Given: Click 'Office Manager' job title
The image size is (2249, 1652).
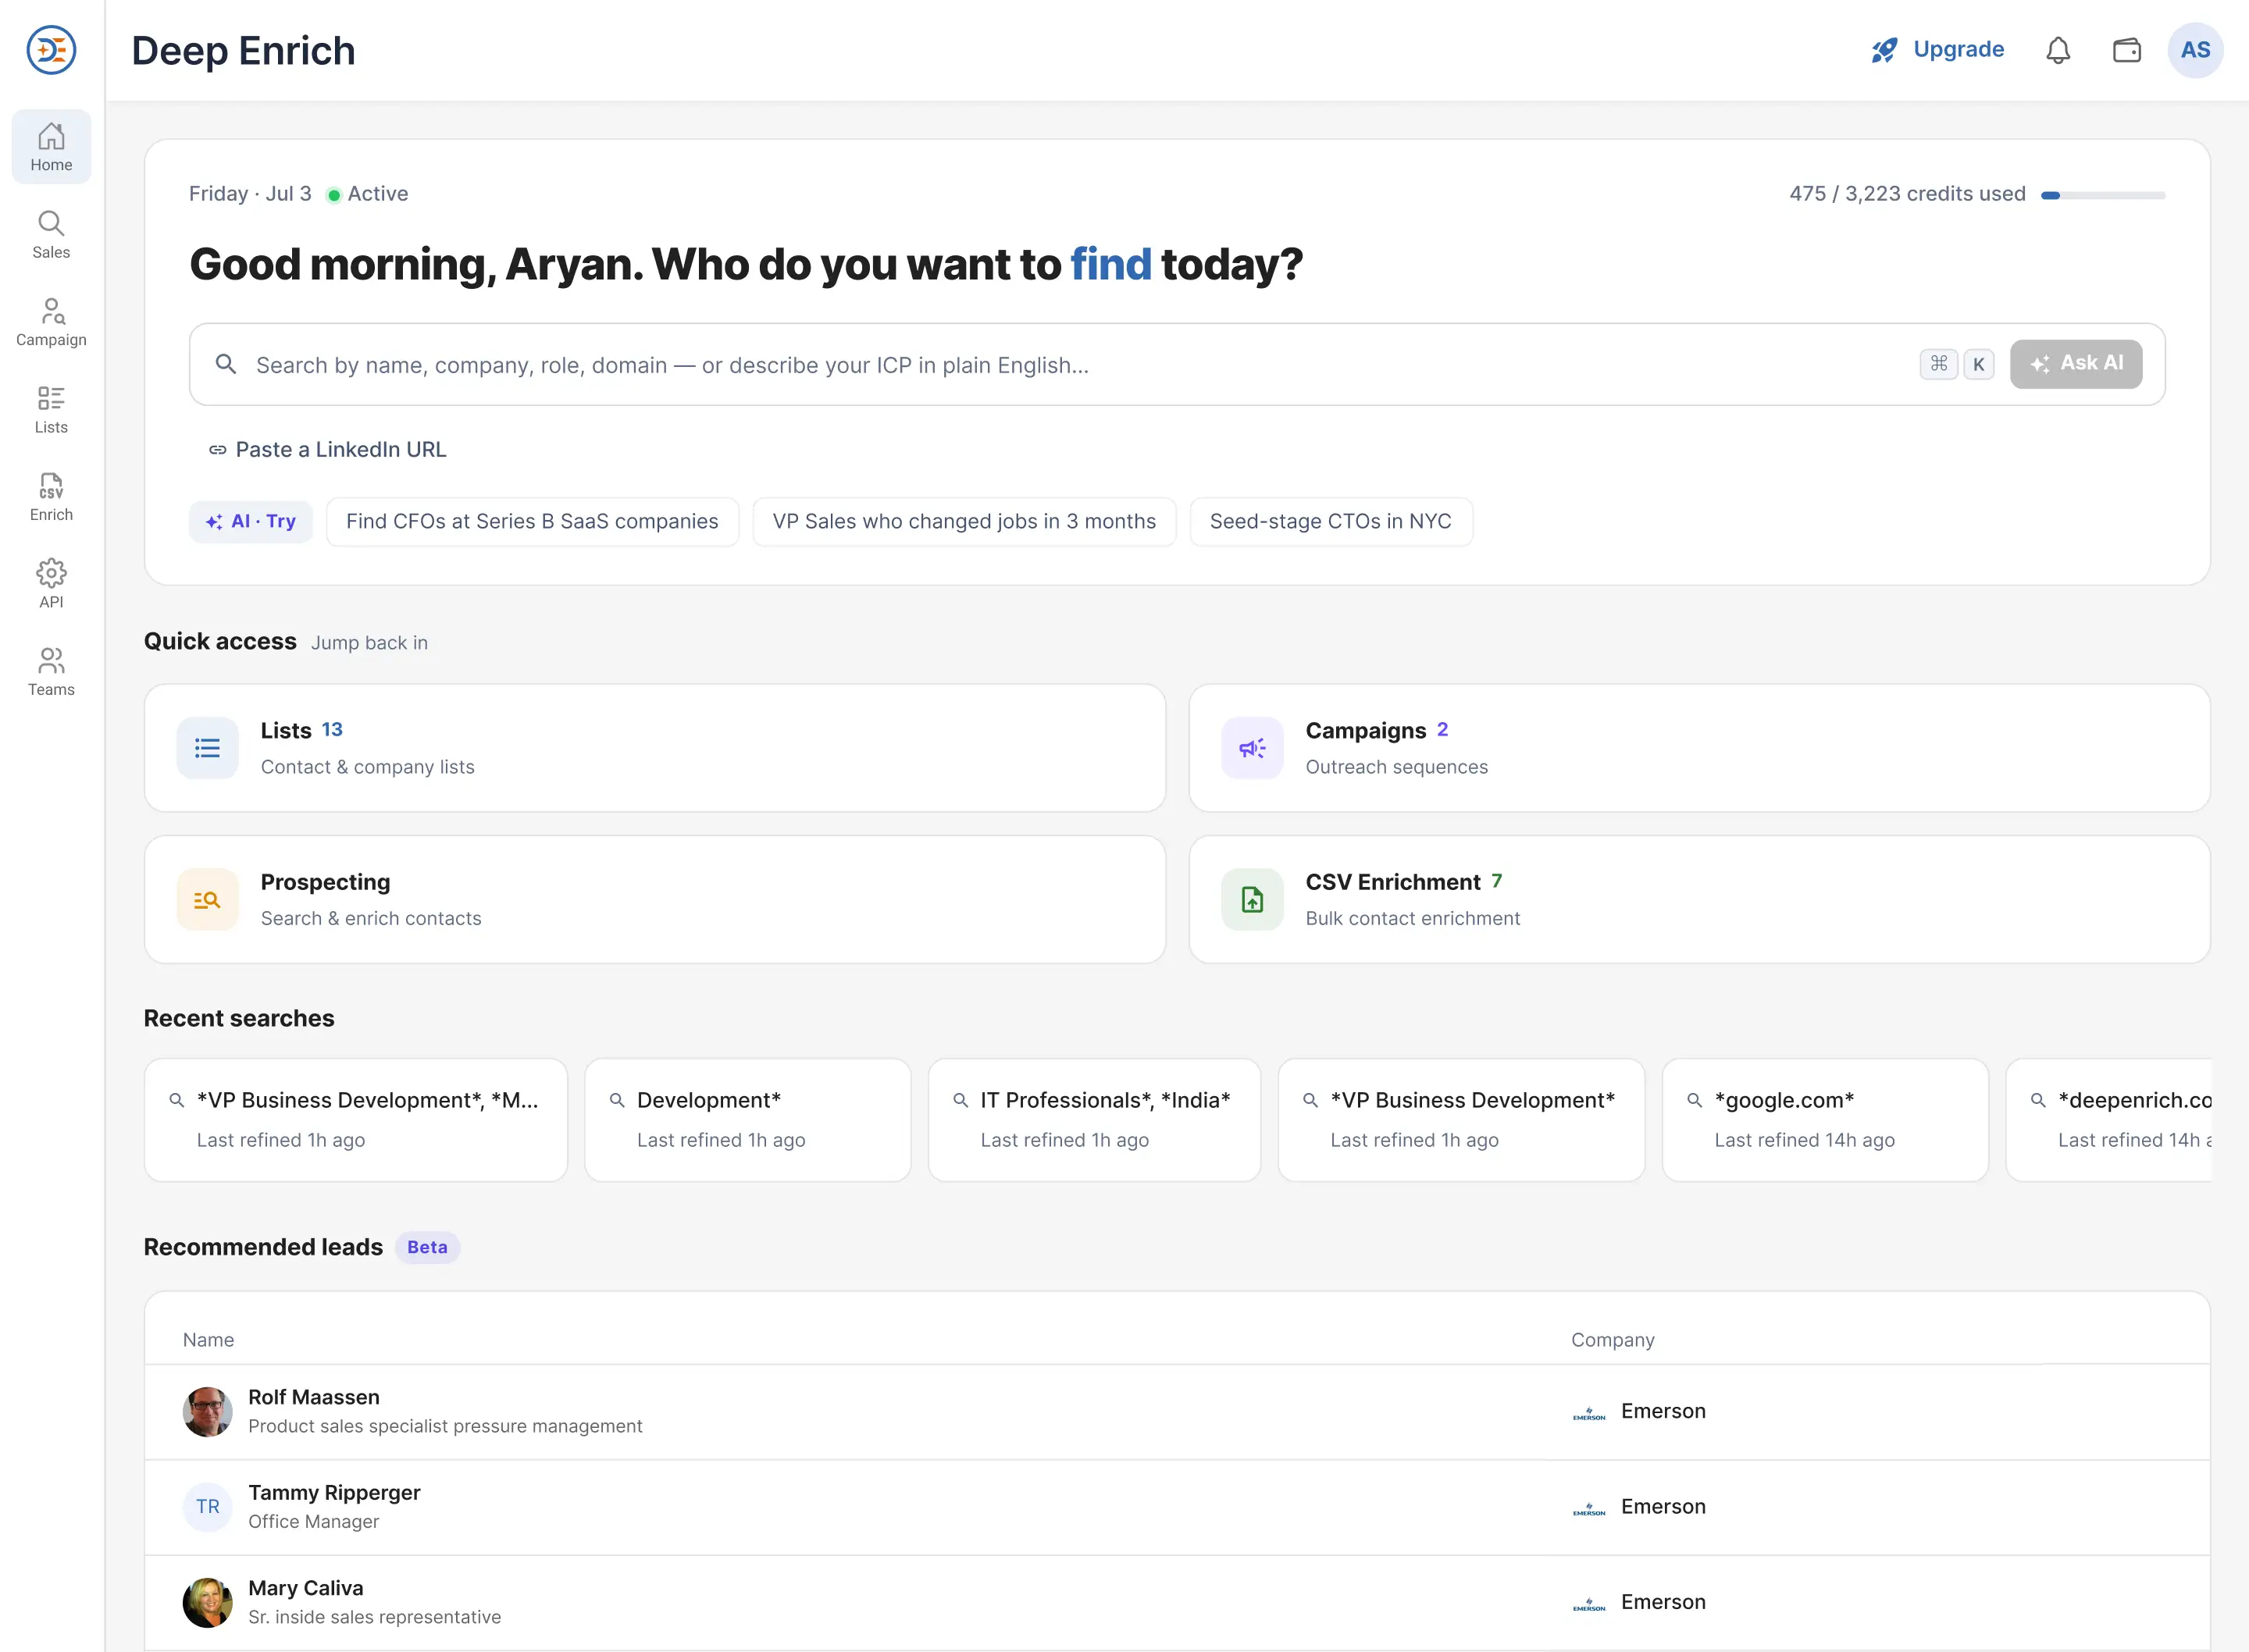Looking at the screenshot, I should [314, 1521].
